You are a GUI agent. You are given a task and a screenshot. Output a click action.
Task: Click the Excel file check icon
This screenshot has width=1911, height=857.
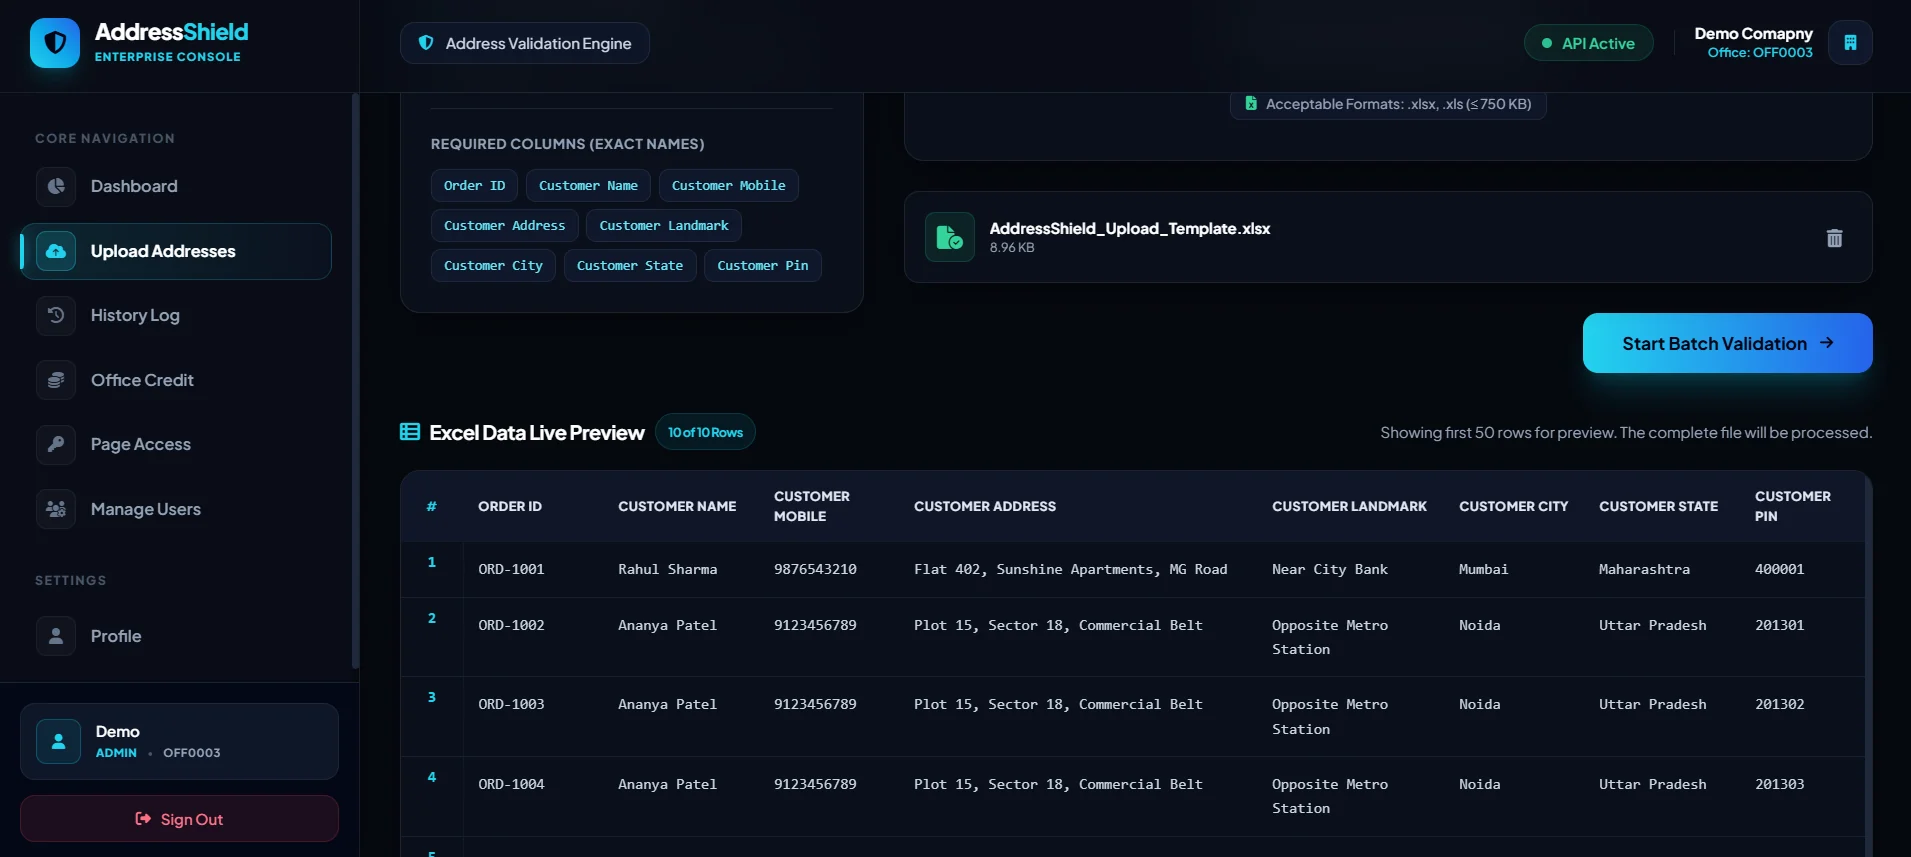tap(949, 237)
